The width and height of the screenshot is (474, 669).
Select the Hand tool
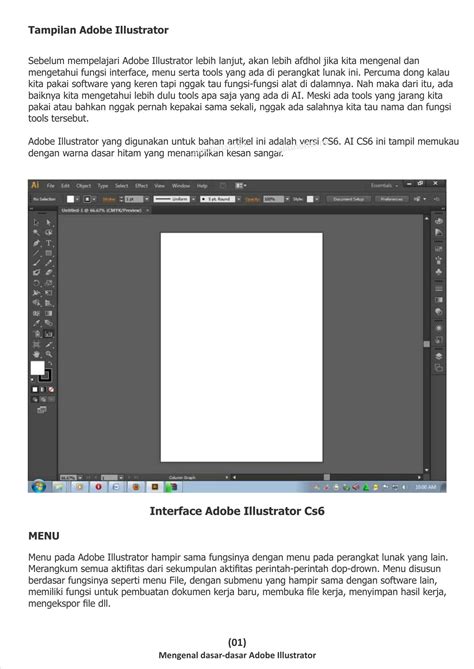click(37, 354)
